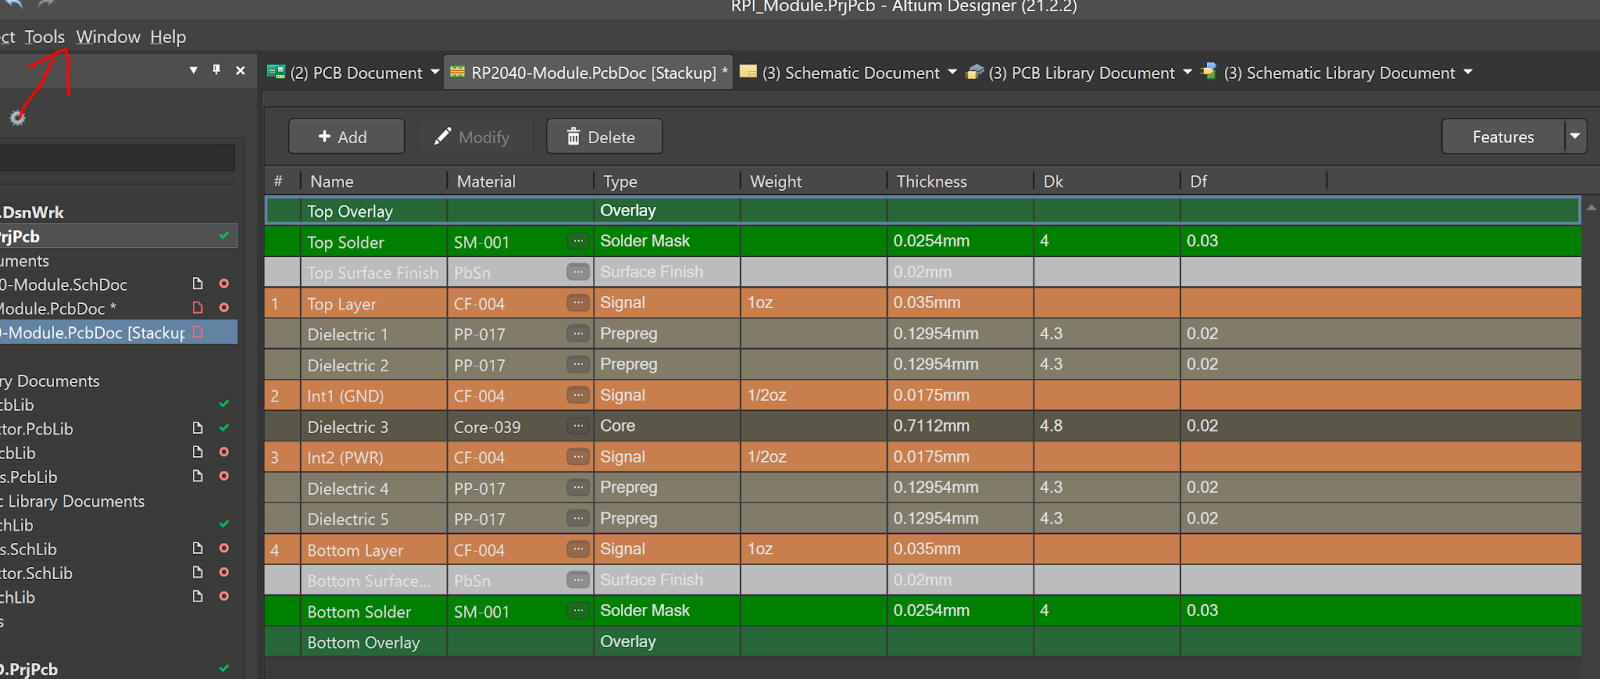Click the Add layer button
The height and width of the screenshot is (679, 1600).
346,136
